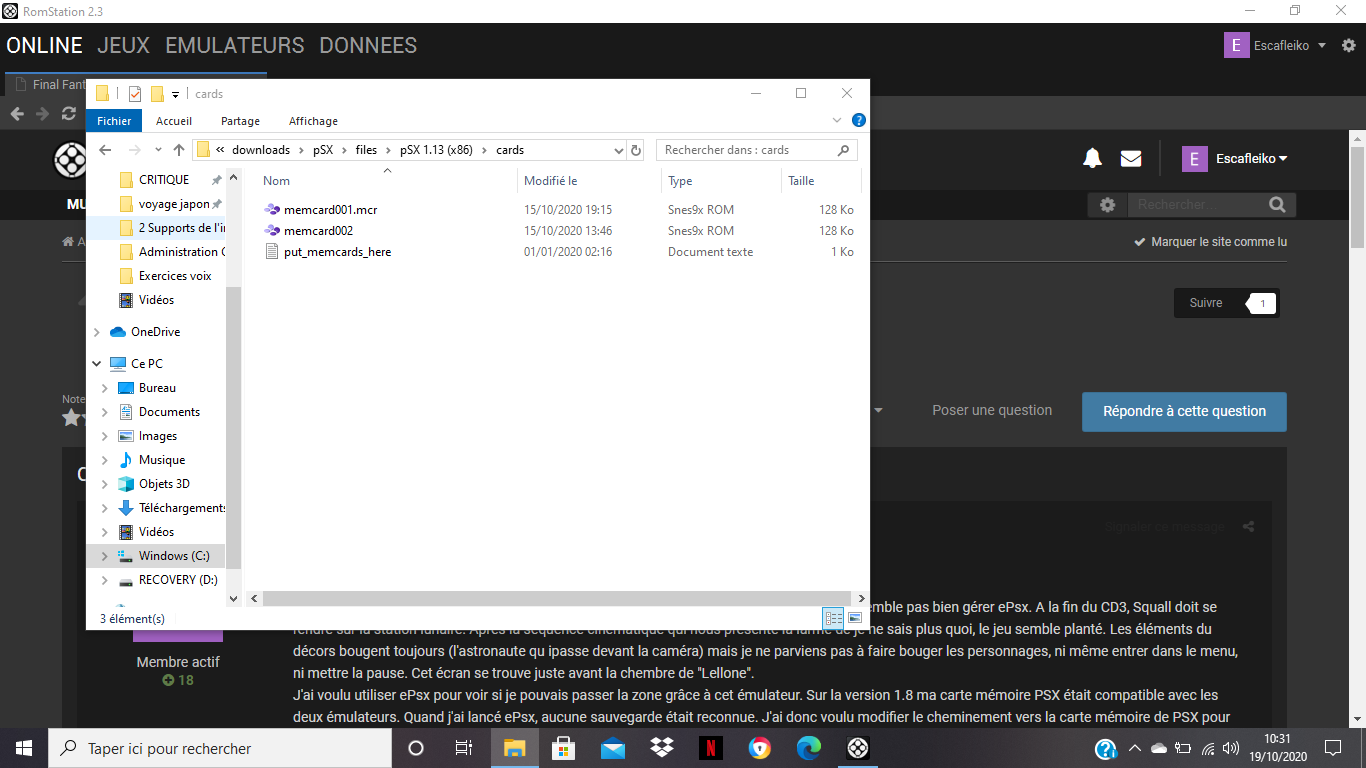Open Netflix from taskbar
Screen dimensions: 1366x768
[x=711, y=748]
